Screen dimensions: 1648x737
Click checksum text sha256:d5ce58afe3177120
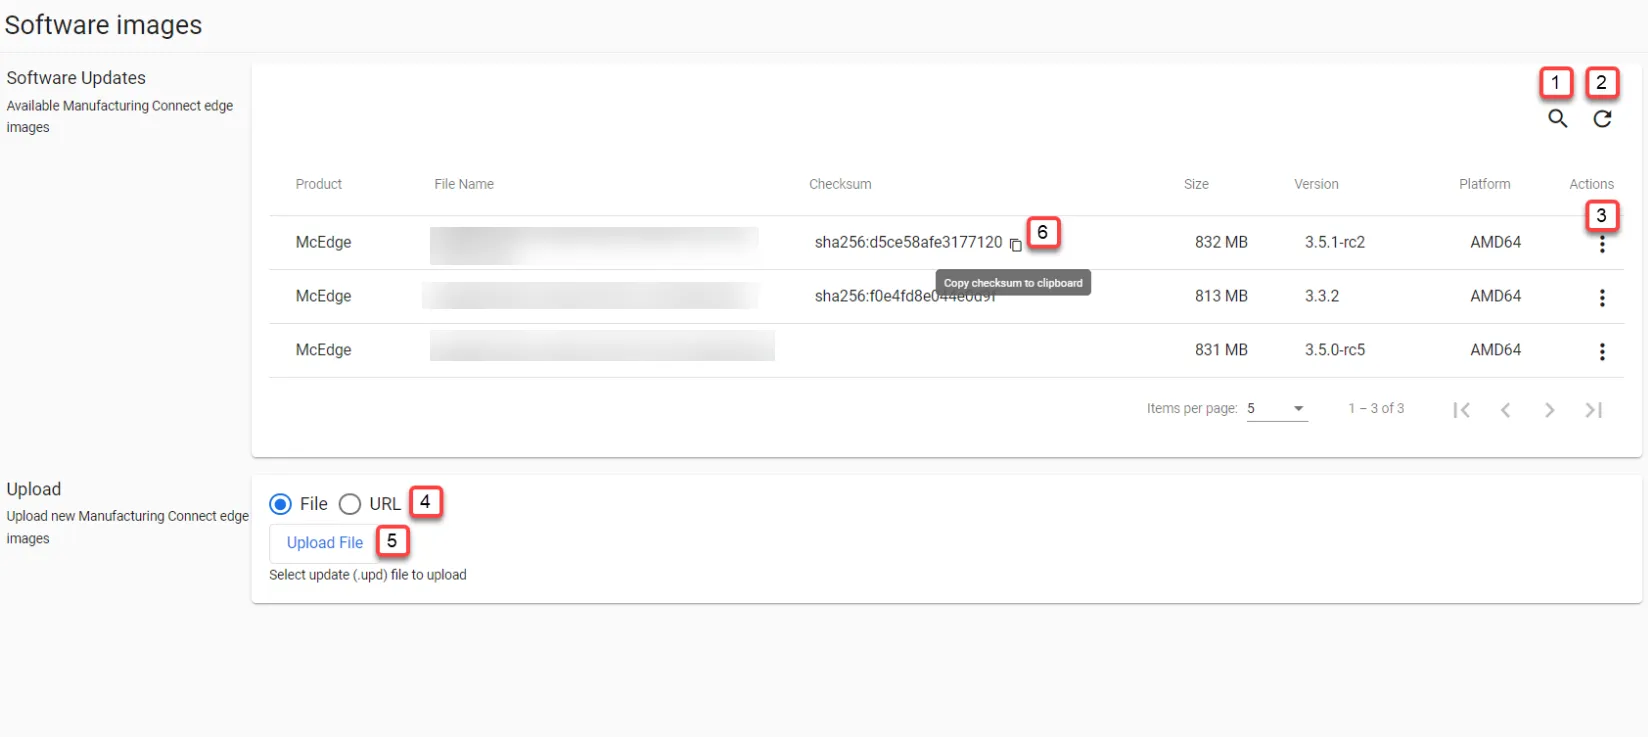pos(908,242)
